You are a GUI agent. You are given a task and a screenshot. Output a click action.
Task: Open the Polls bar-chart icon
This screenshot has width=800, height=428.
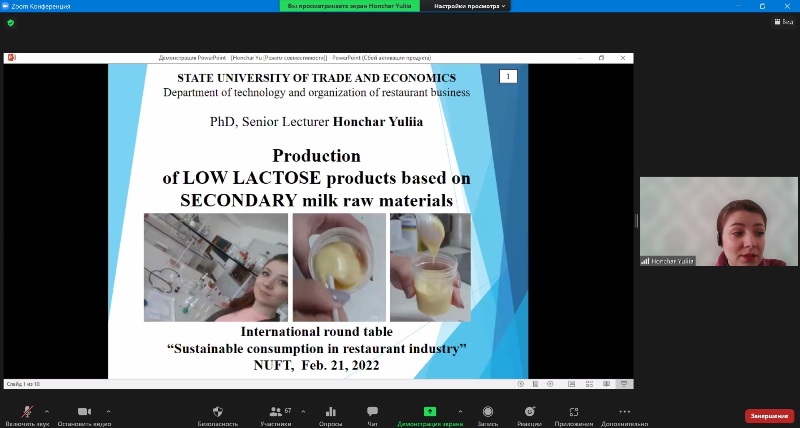(x=331, y=411)
